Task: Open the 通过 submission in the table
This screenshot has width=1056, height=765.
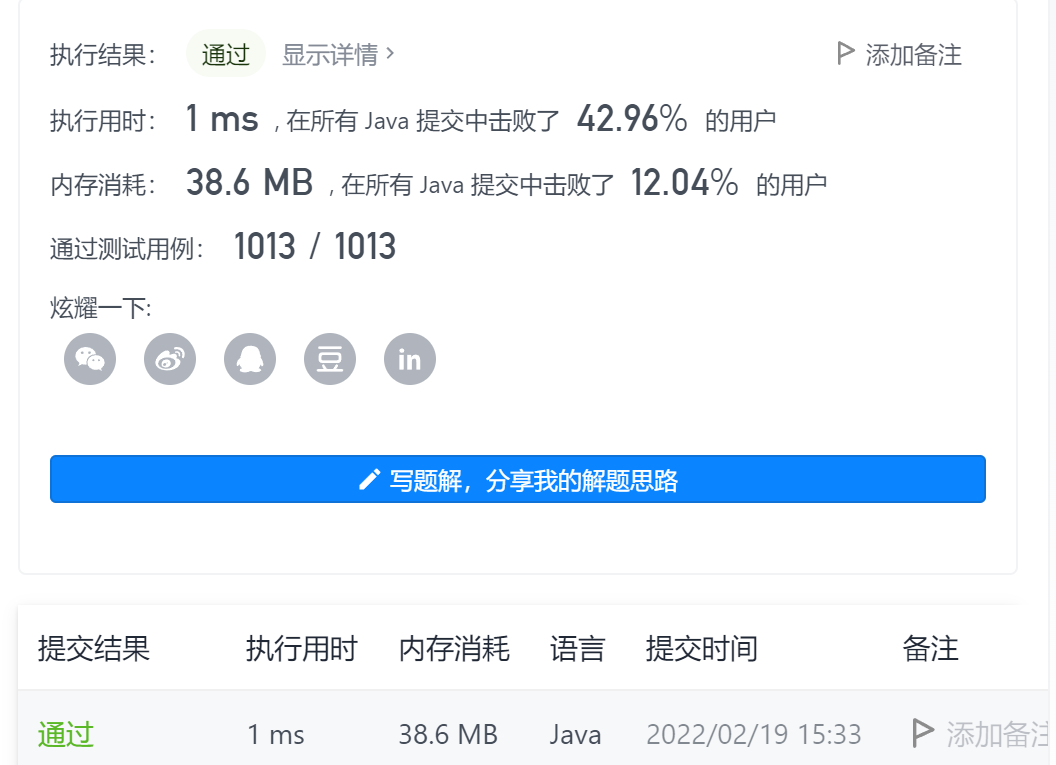Action: tap(64, 733)
